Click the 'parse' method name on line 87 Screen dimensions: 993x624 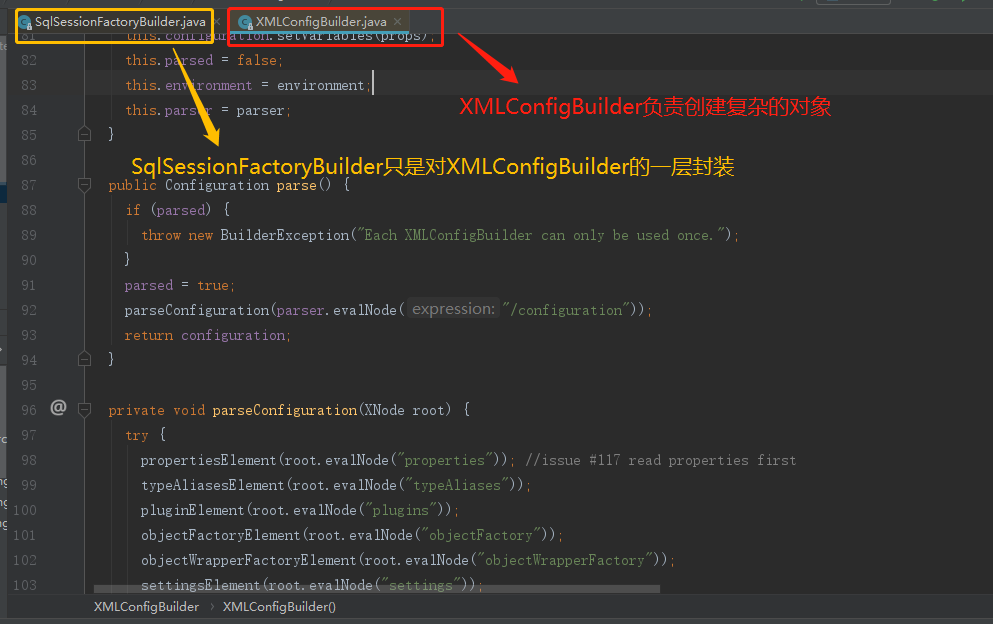point(296,186)
